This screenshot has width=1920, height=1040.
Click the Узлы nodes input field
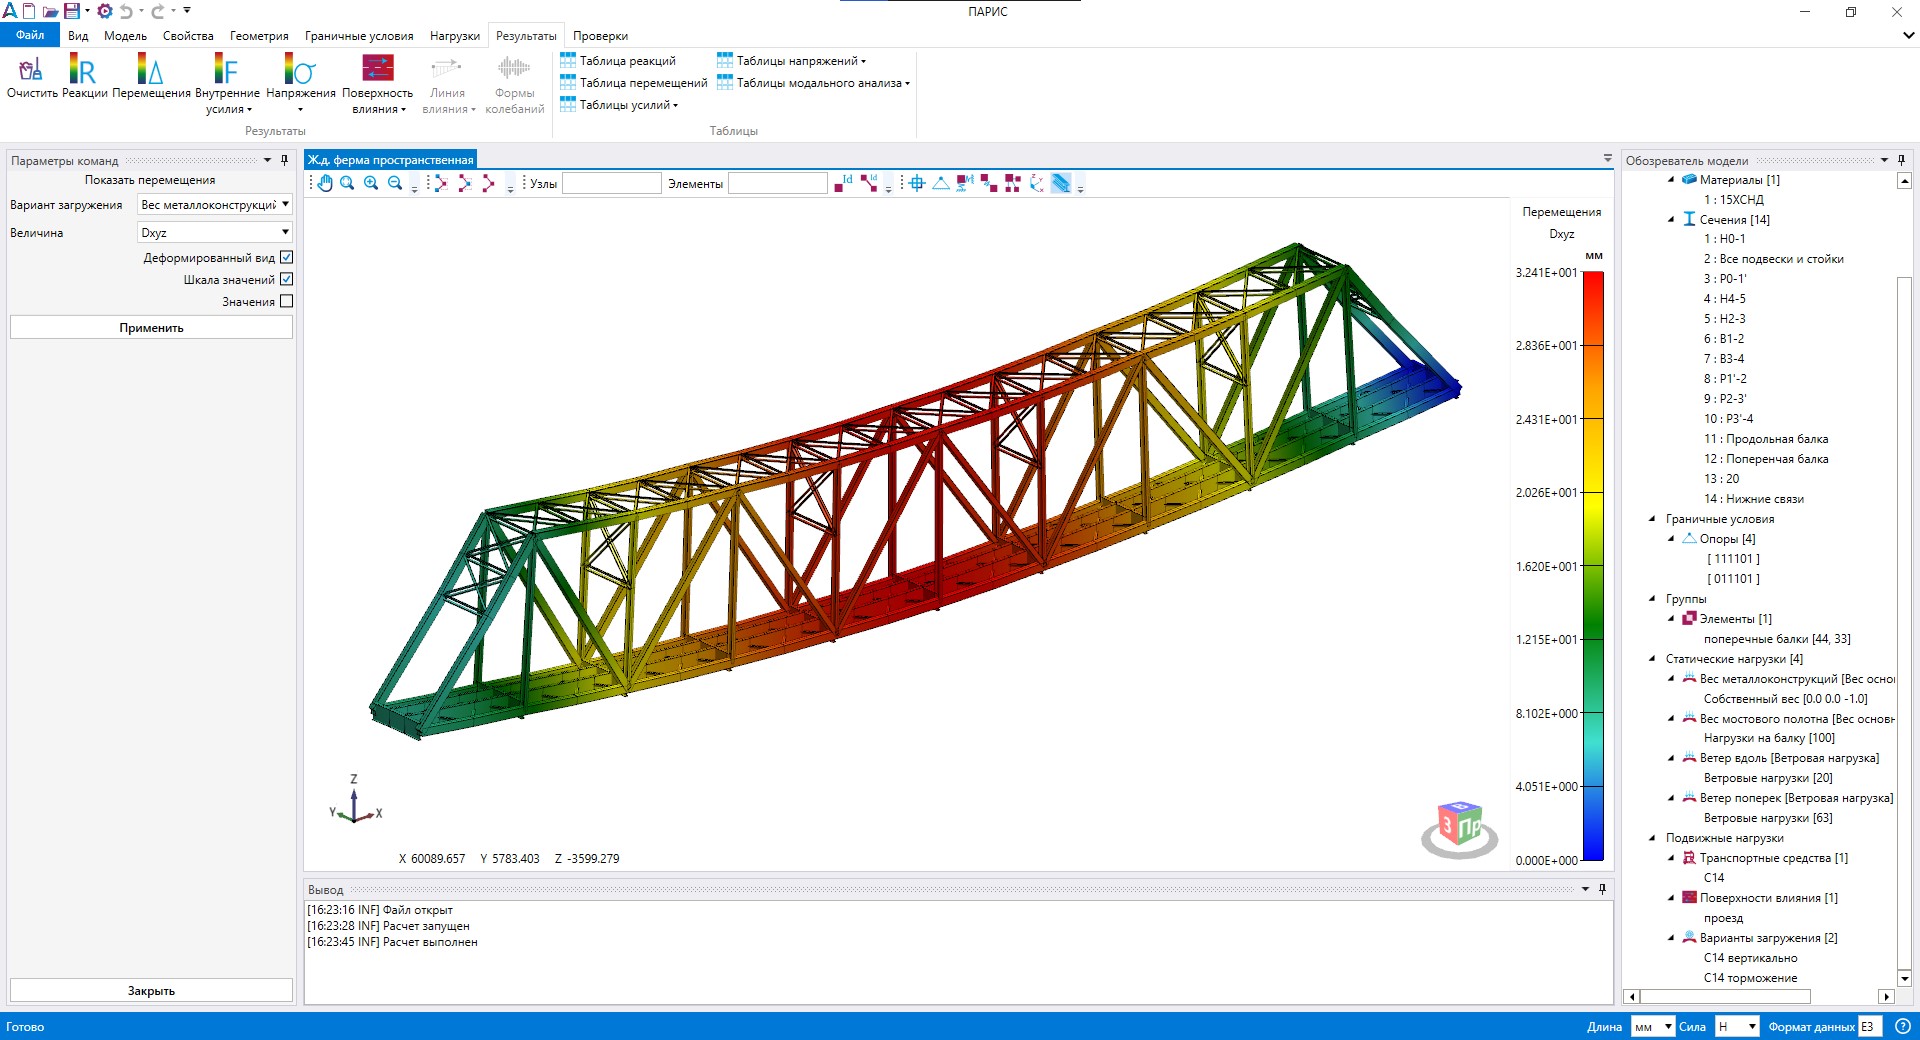pos(611,183)
